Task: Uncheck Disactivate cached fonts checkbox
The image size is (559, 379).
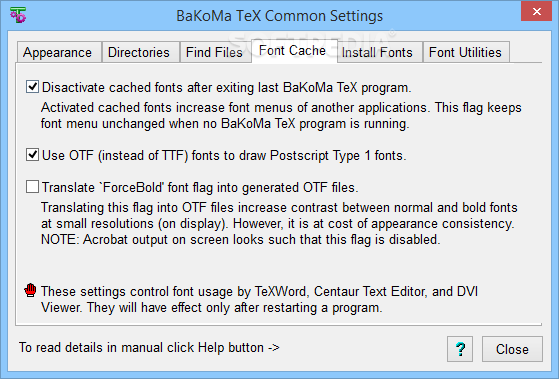Action: (32, 87)
